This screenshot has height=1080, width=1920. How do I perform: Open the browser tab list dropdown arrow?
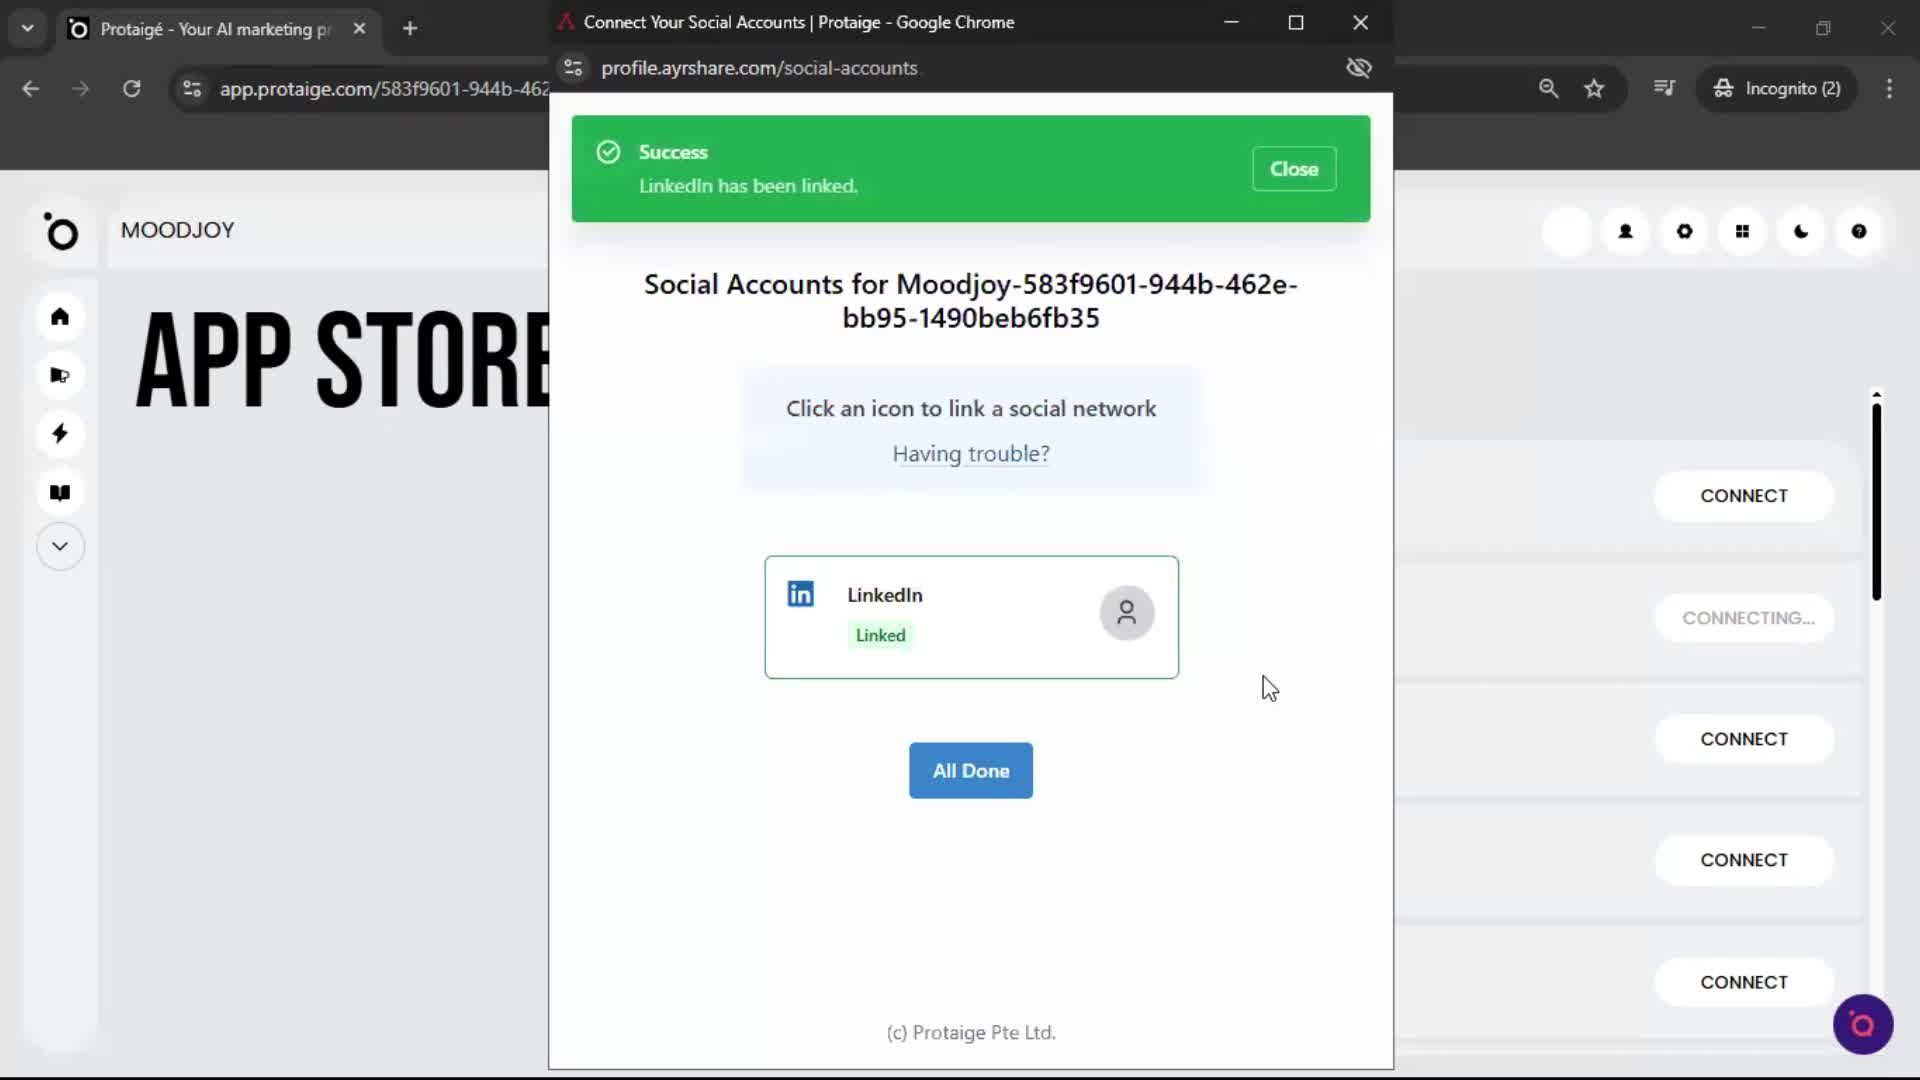click(27, 28)
